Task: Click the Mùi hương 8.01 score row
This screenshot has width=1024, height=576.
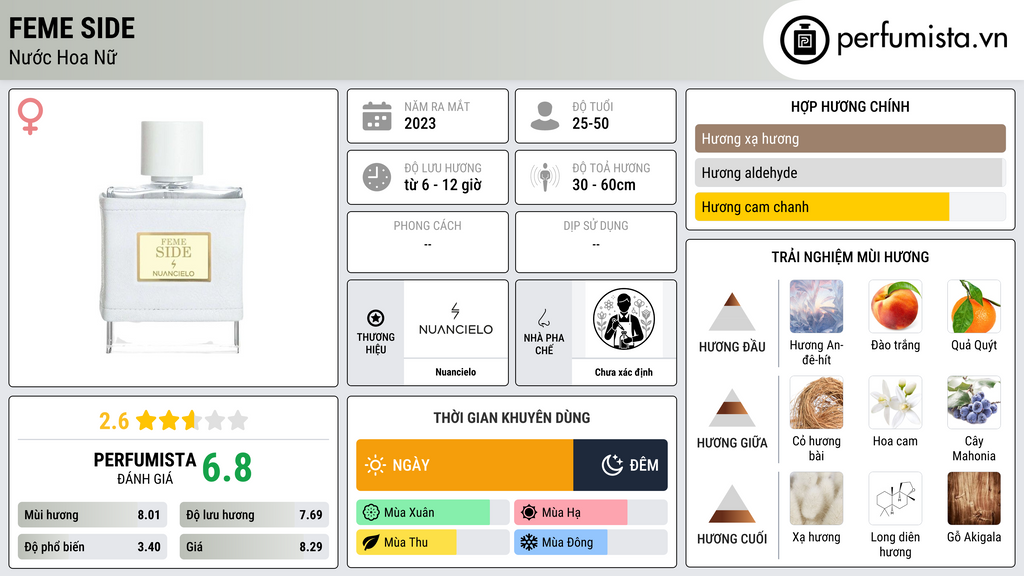Action: pos(92,515)
